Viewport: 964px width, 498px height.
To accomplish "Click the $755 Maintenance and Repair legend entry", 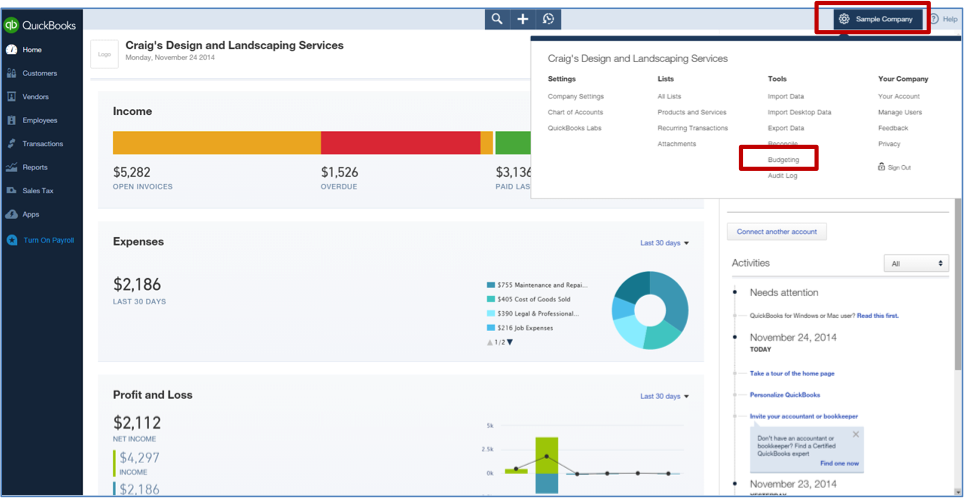I will (537, 285).
